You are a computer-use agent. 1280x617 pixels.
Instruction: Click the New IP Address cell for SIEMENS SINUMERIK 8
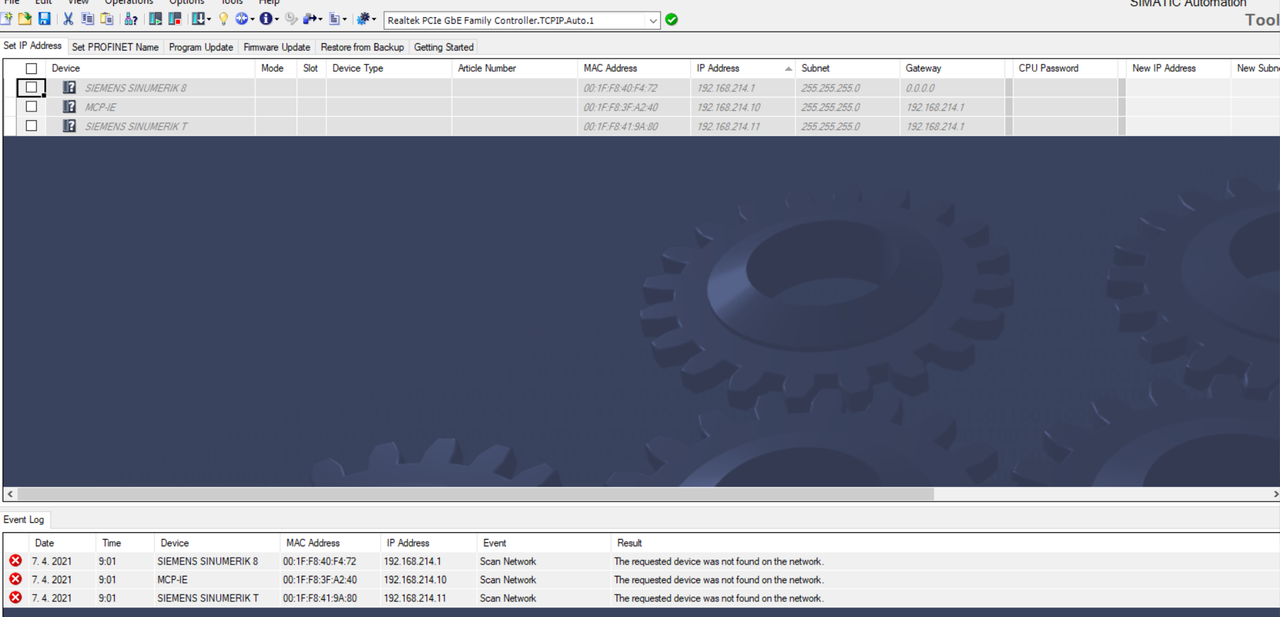1178,88
